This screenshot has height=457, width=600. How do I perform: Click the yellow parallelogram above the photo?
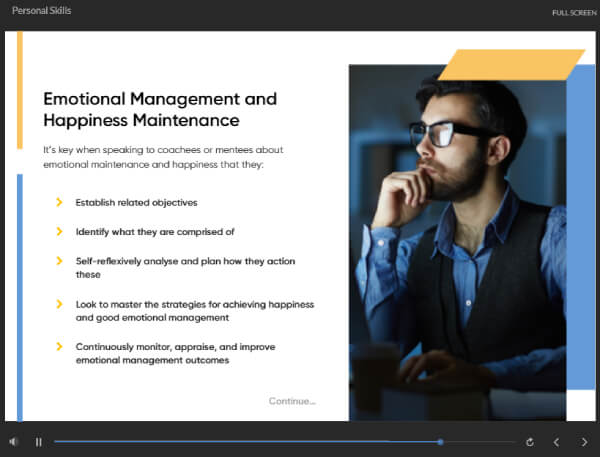(510, 64)
